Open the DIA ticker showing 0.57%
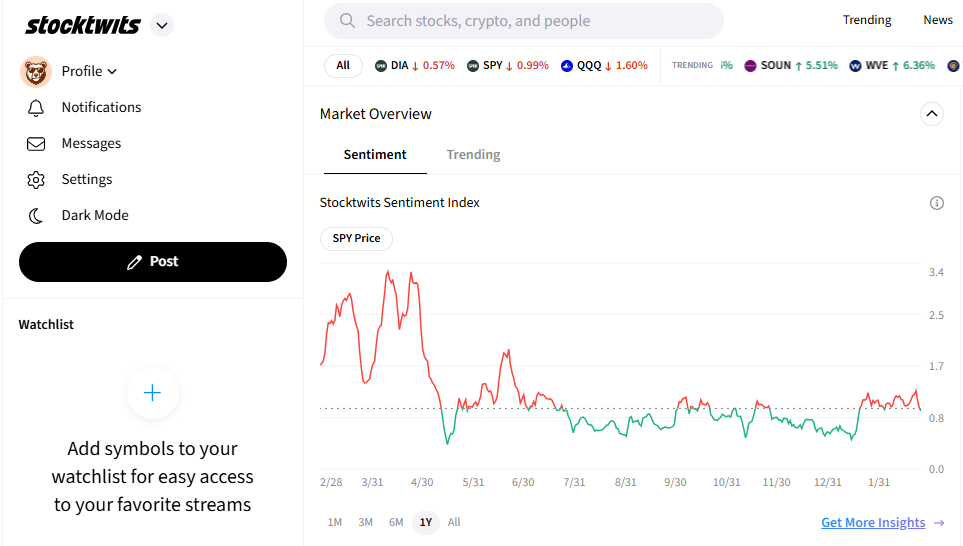The height and width of the screenshot is (546, 963). click(x=415, y=66)
